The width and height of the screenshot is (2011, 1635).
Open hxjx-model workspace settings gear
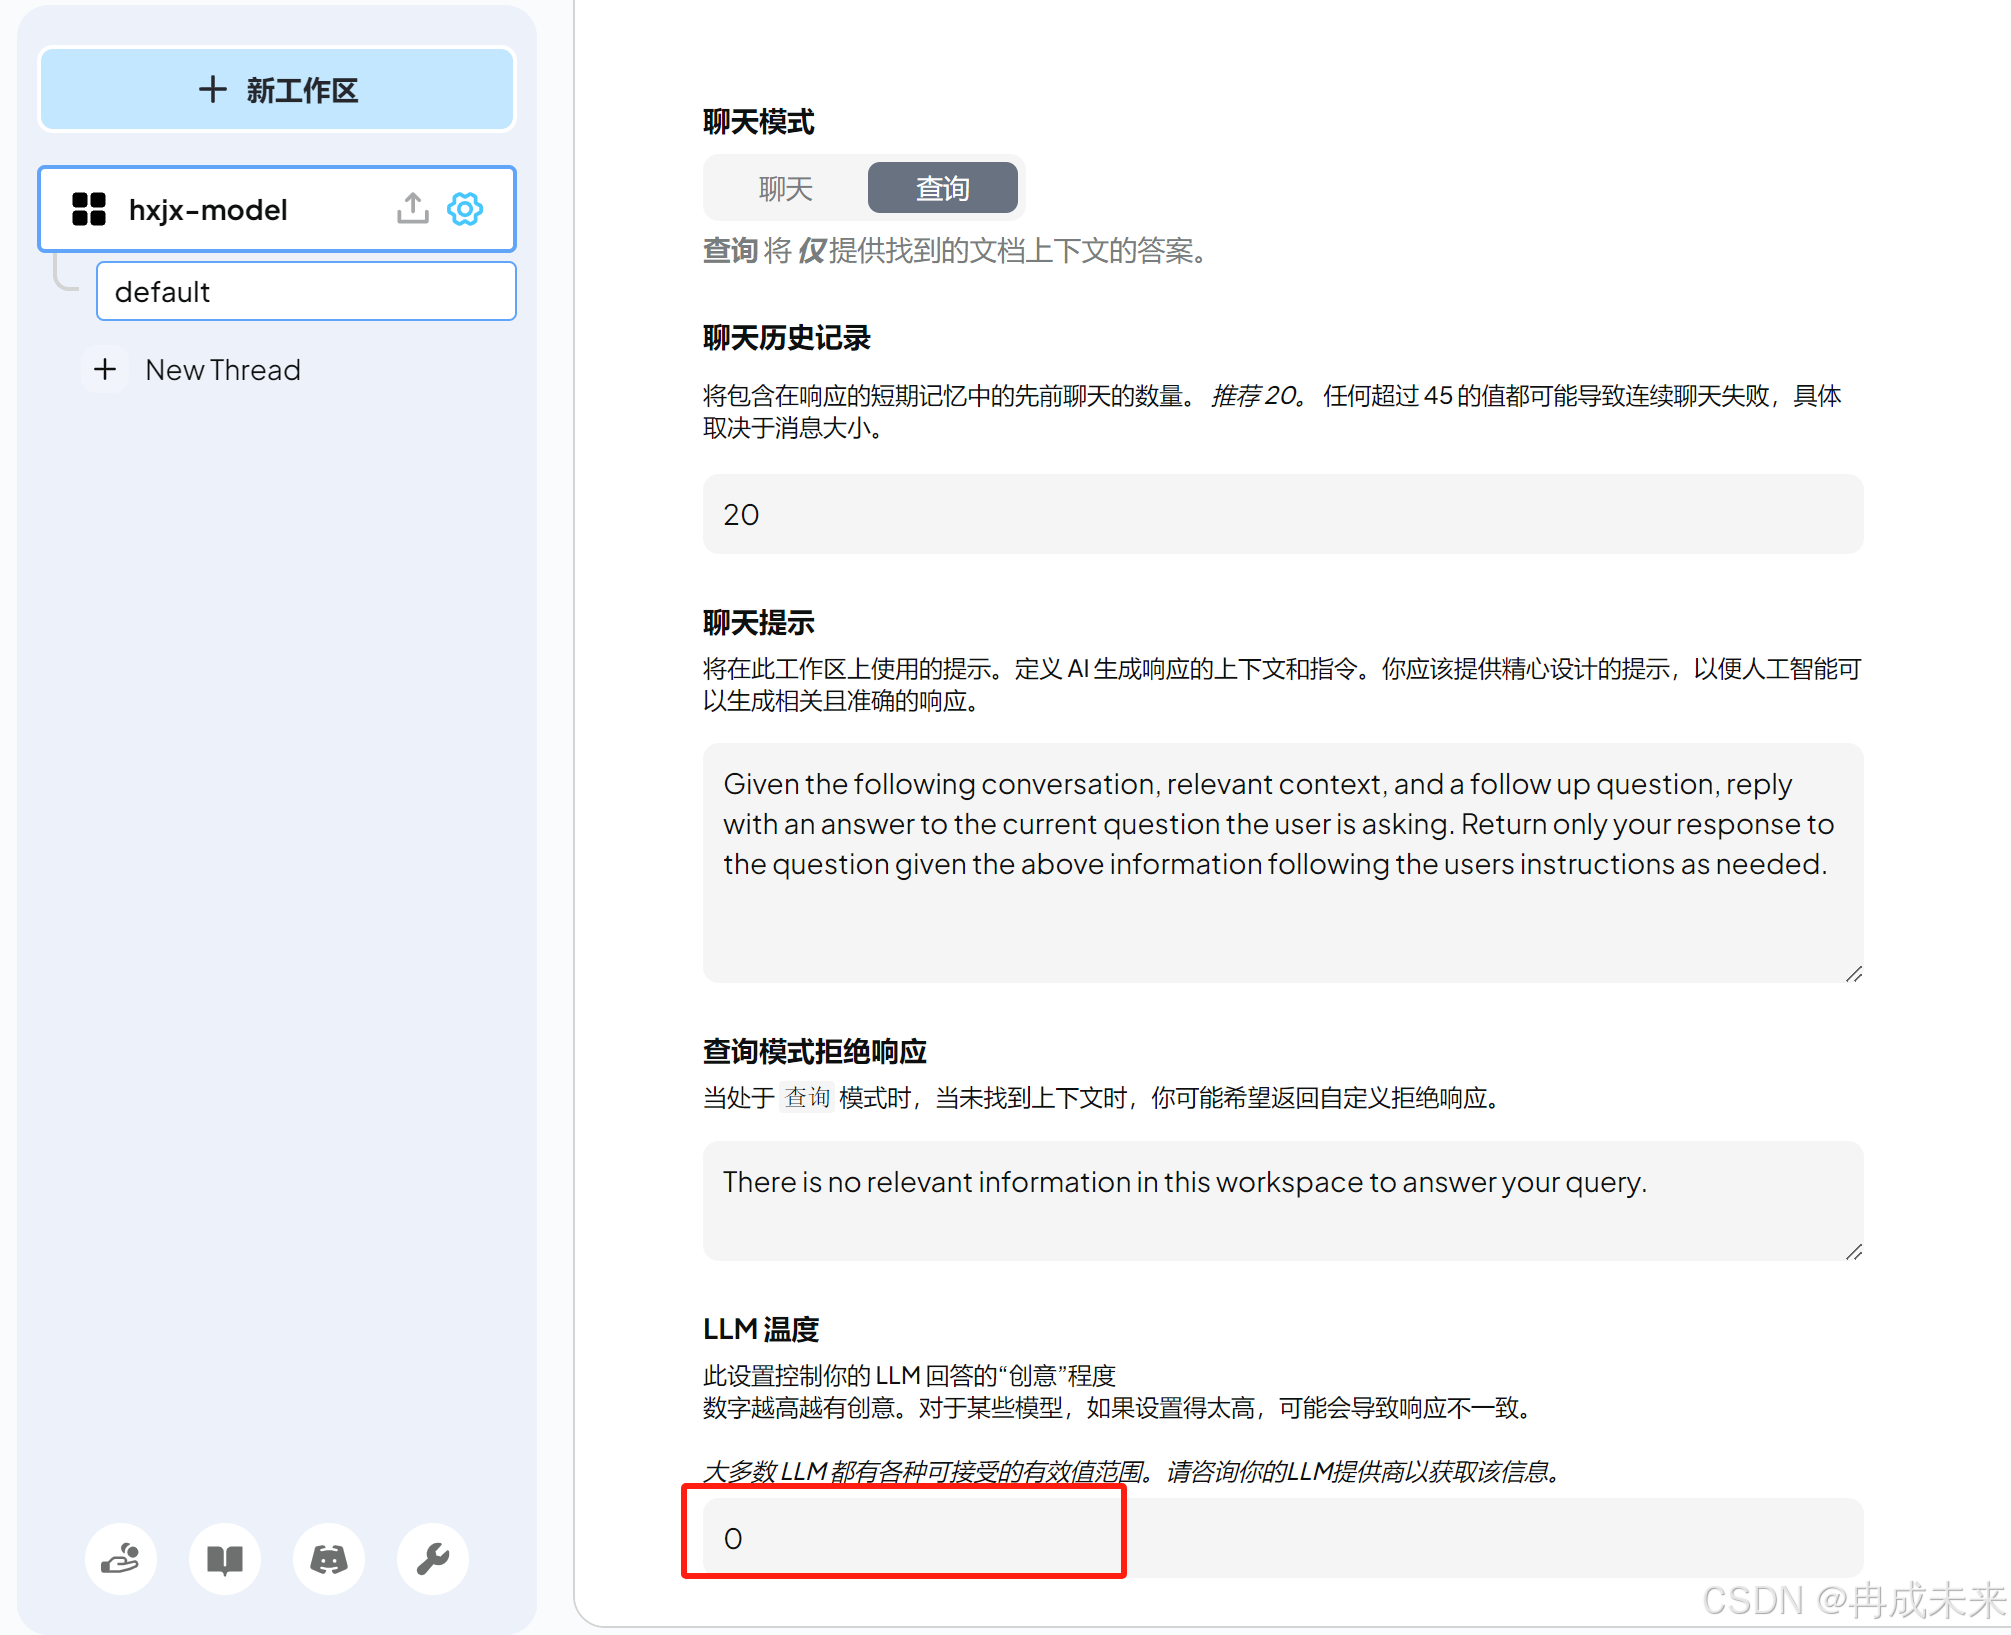click(x=465, y=209)
